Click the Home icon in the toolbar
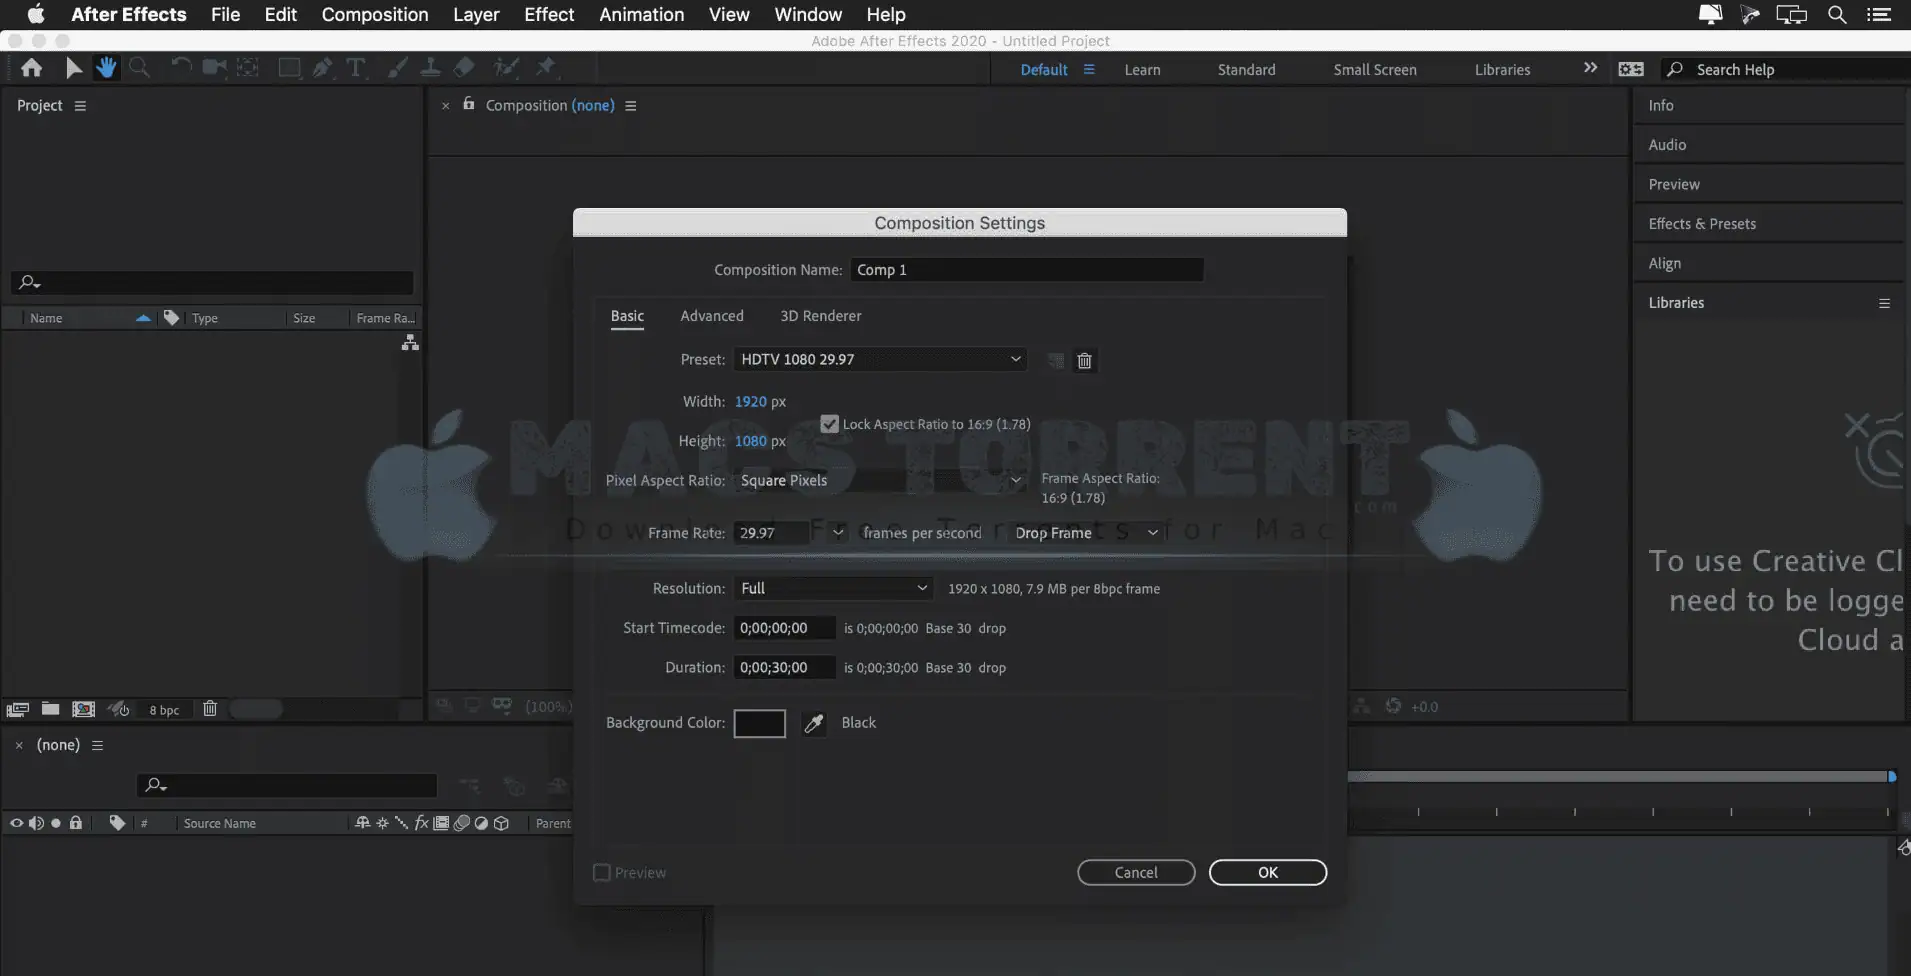The image size is (1911, 976). point(32,67)
